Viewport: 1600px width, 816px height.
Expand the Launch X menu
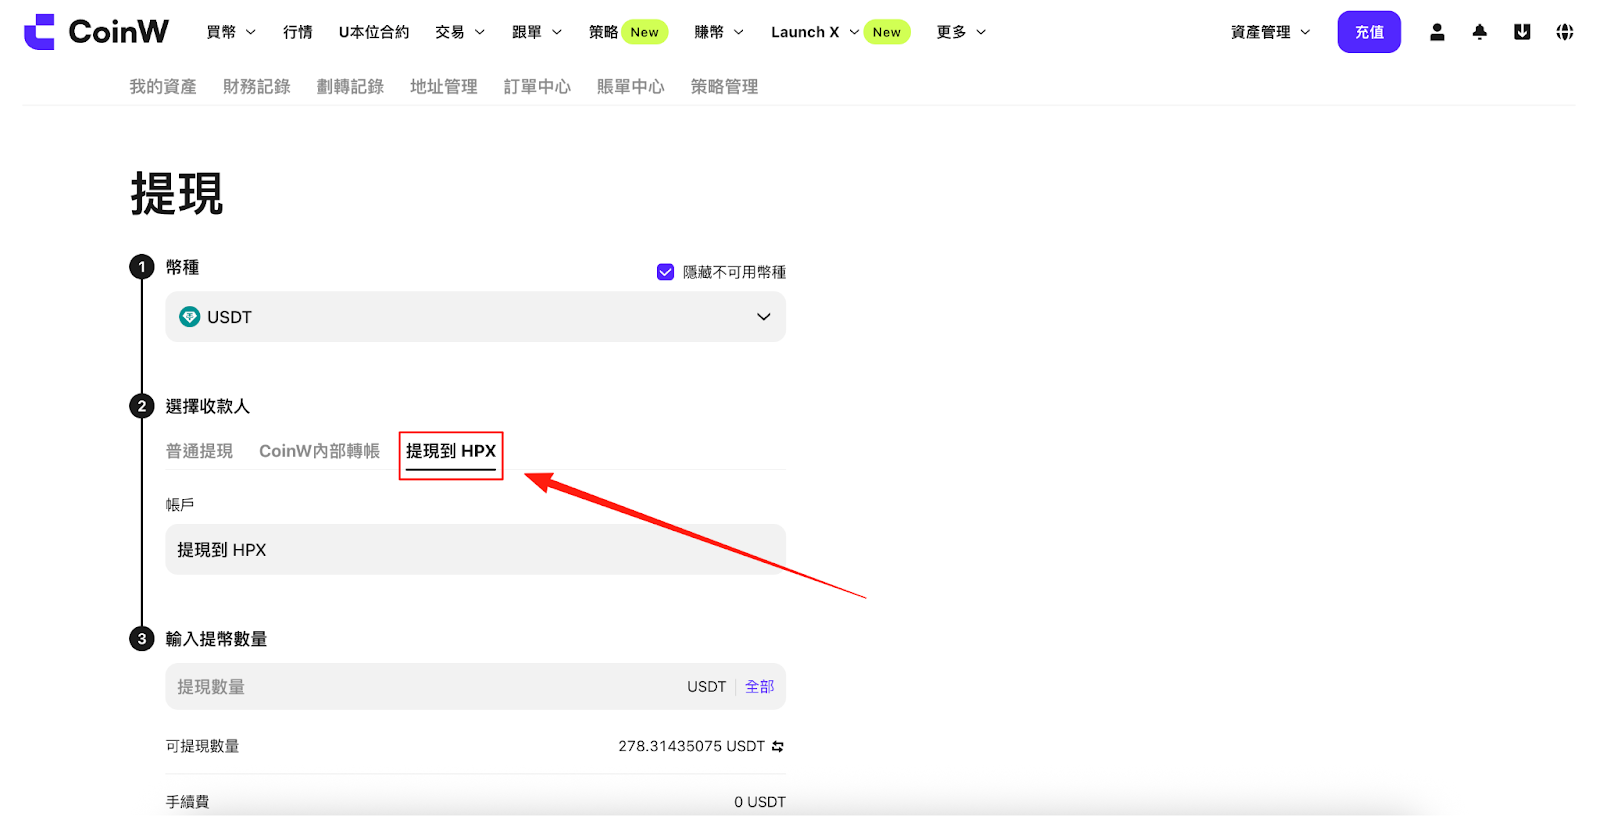815,32
